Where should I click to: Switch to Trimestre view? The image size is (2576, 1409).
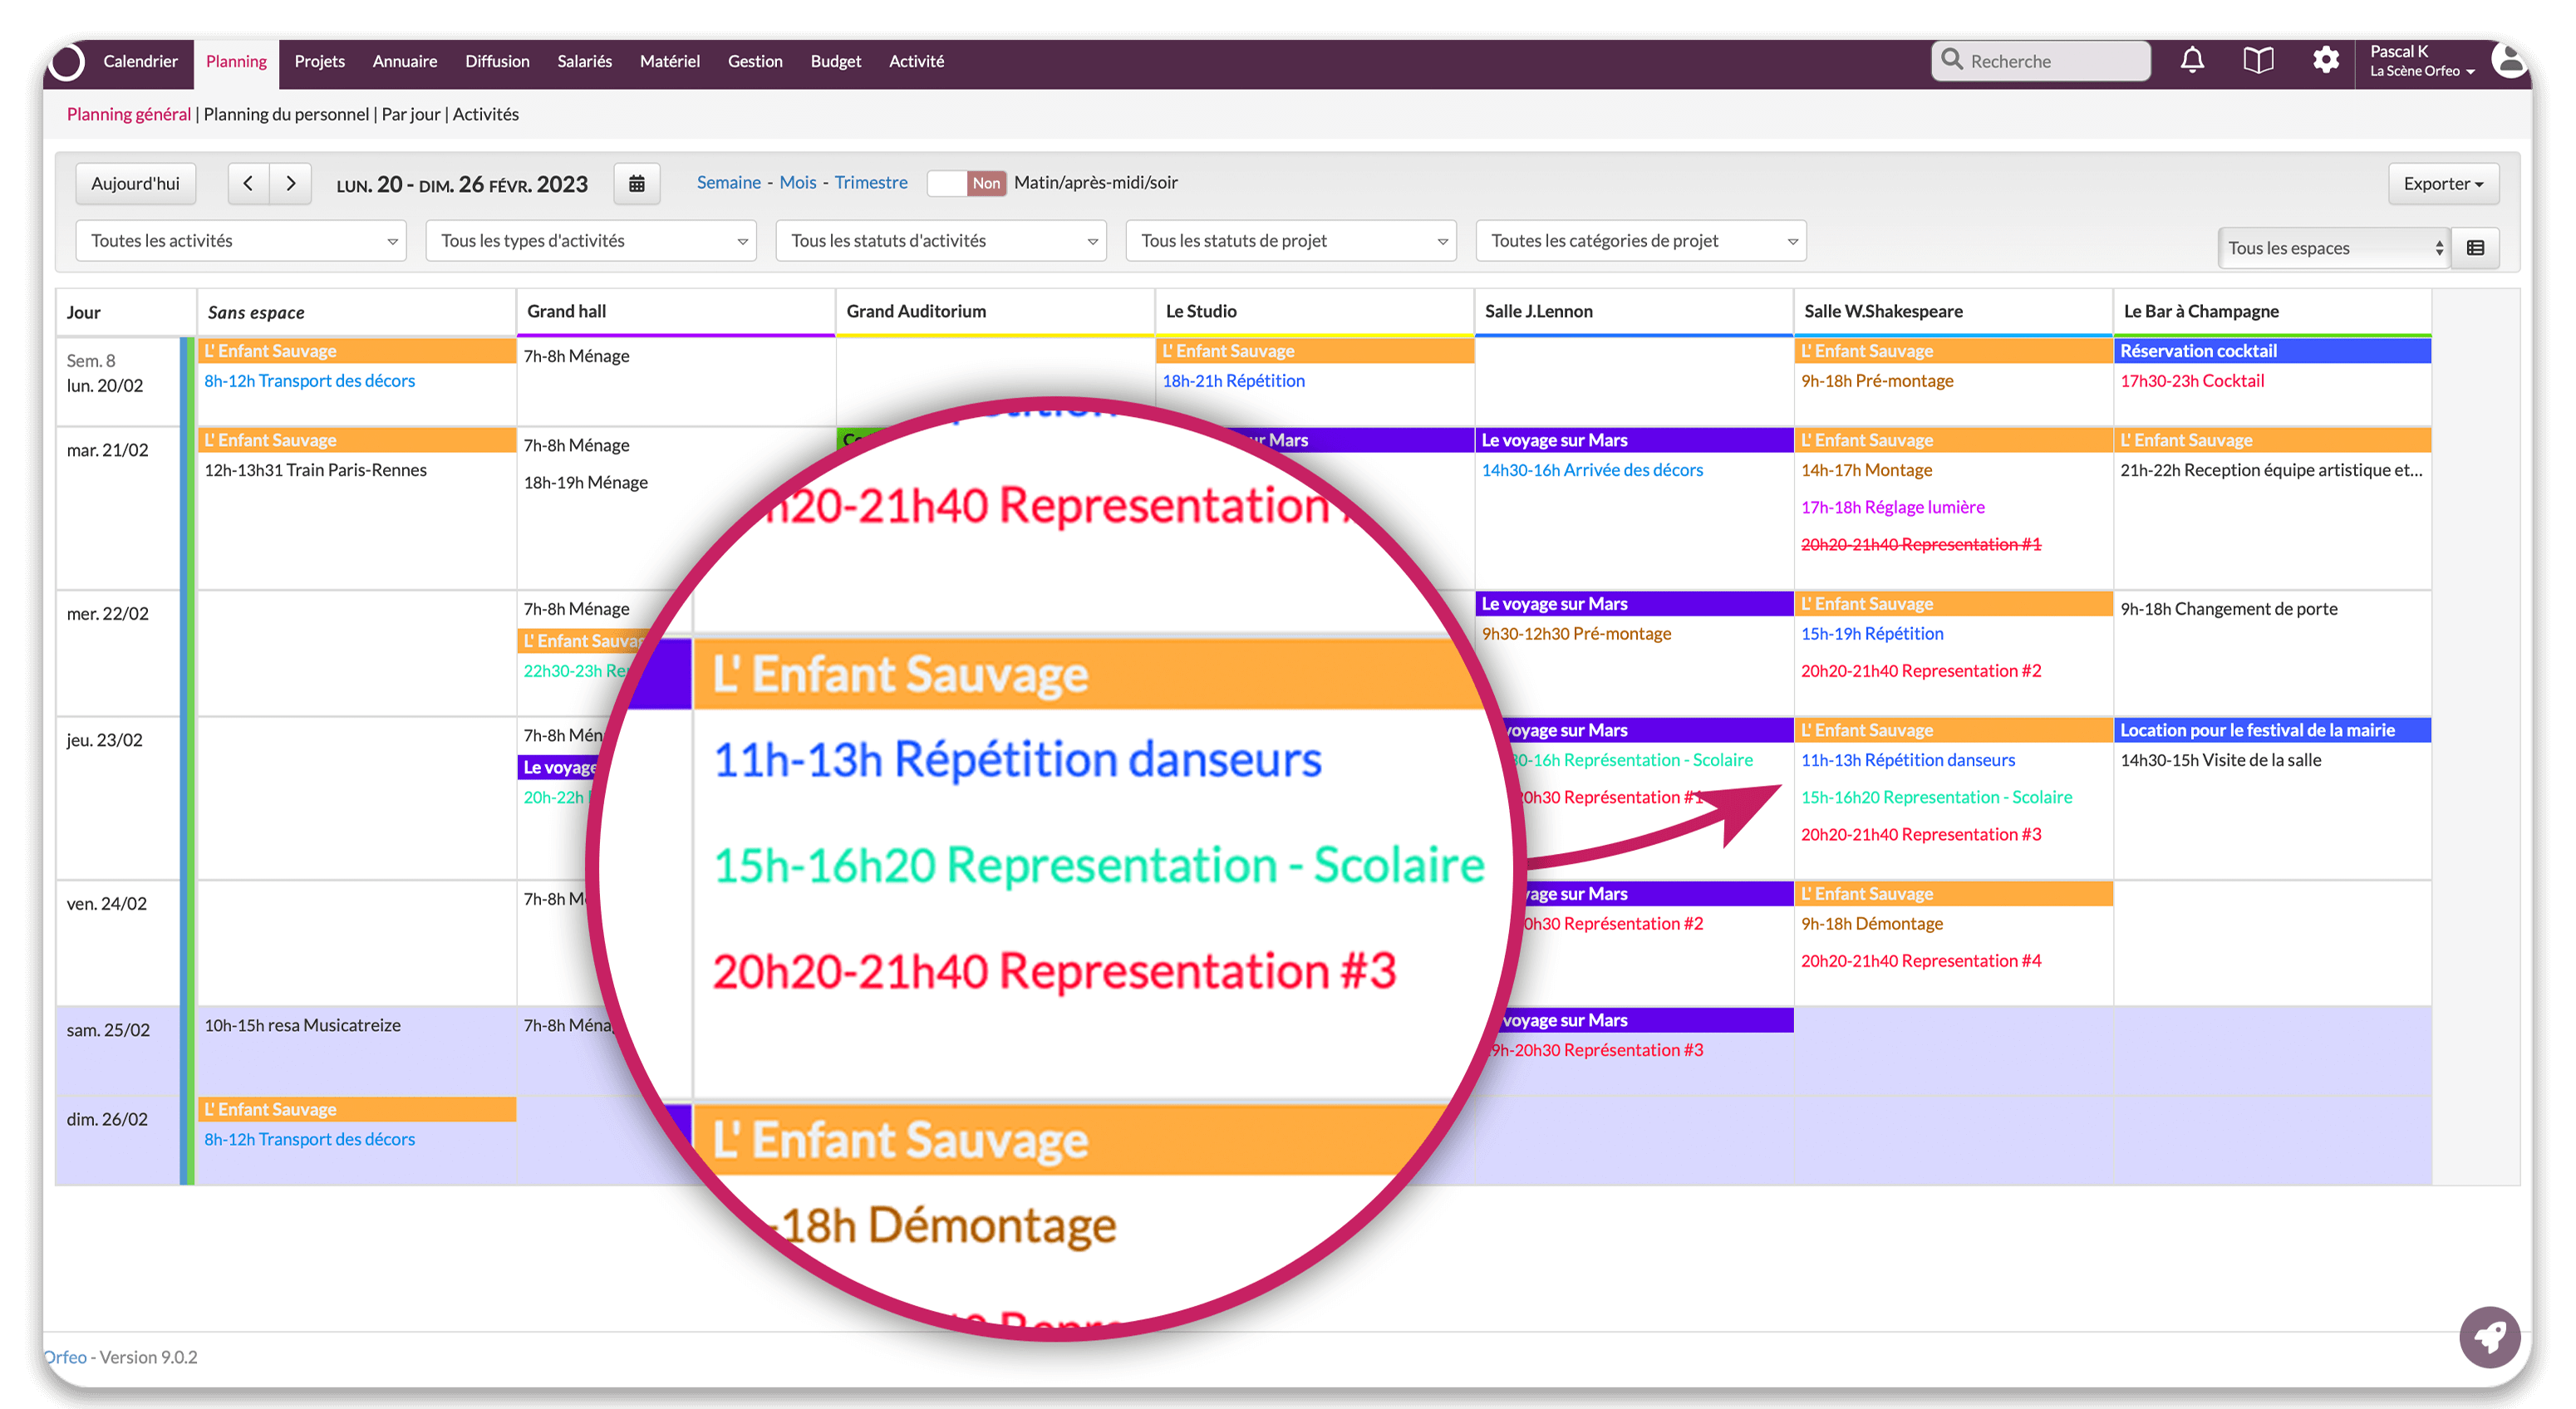click(871, 182)
